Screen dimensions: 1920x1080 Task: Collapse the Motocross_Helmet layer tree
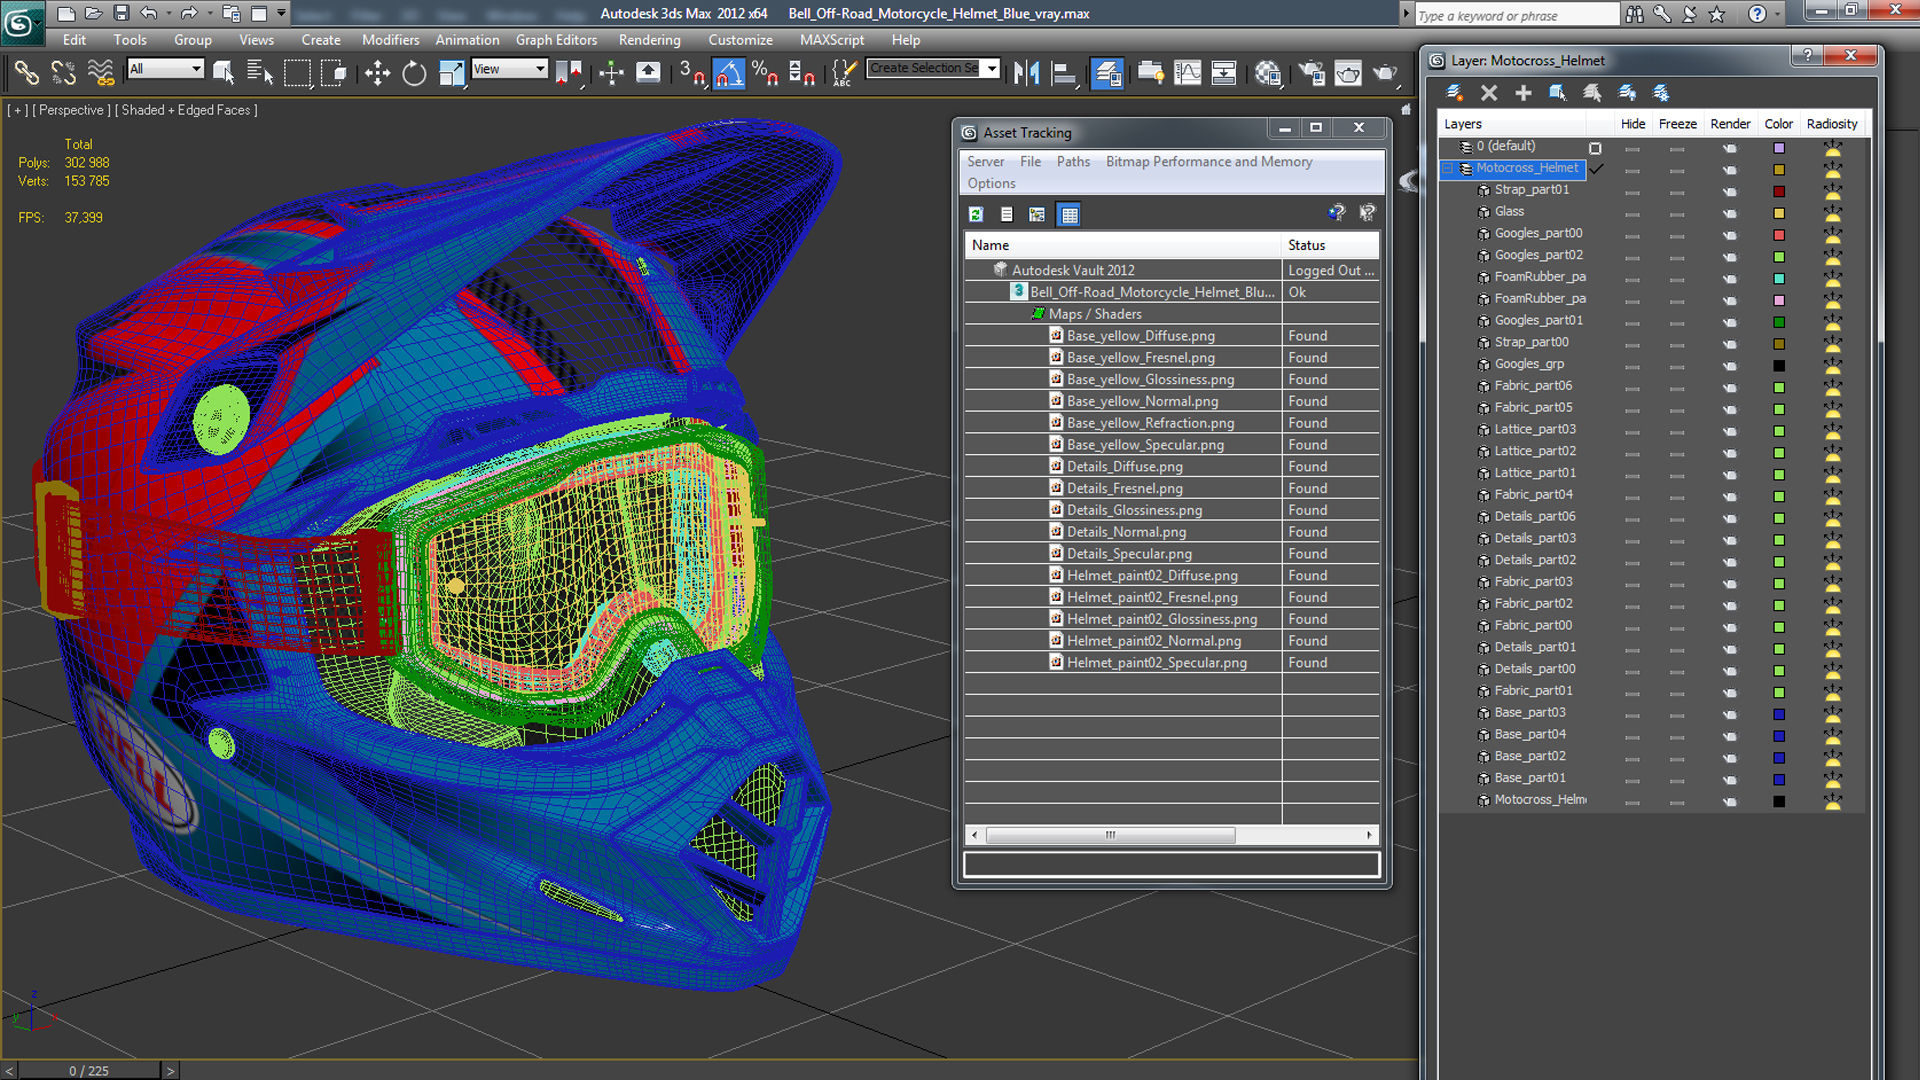[1448, 169]
